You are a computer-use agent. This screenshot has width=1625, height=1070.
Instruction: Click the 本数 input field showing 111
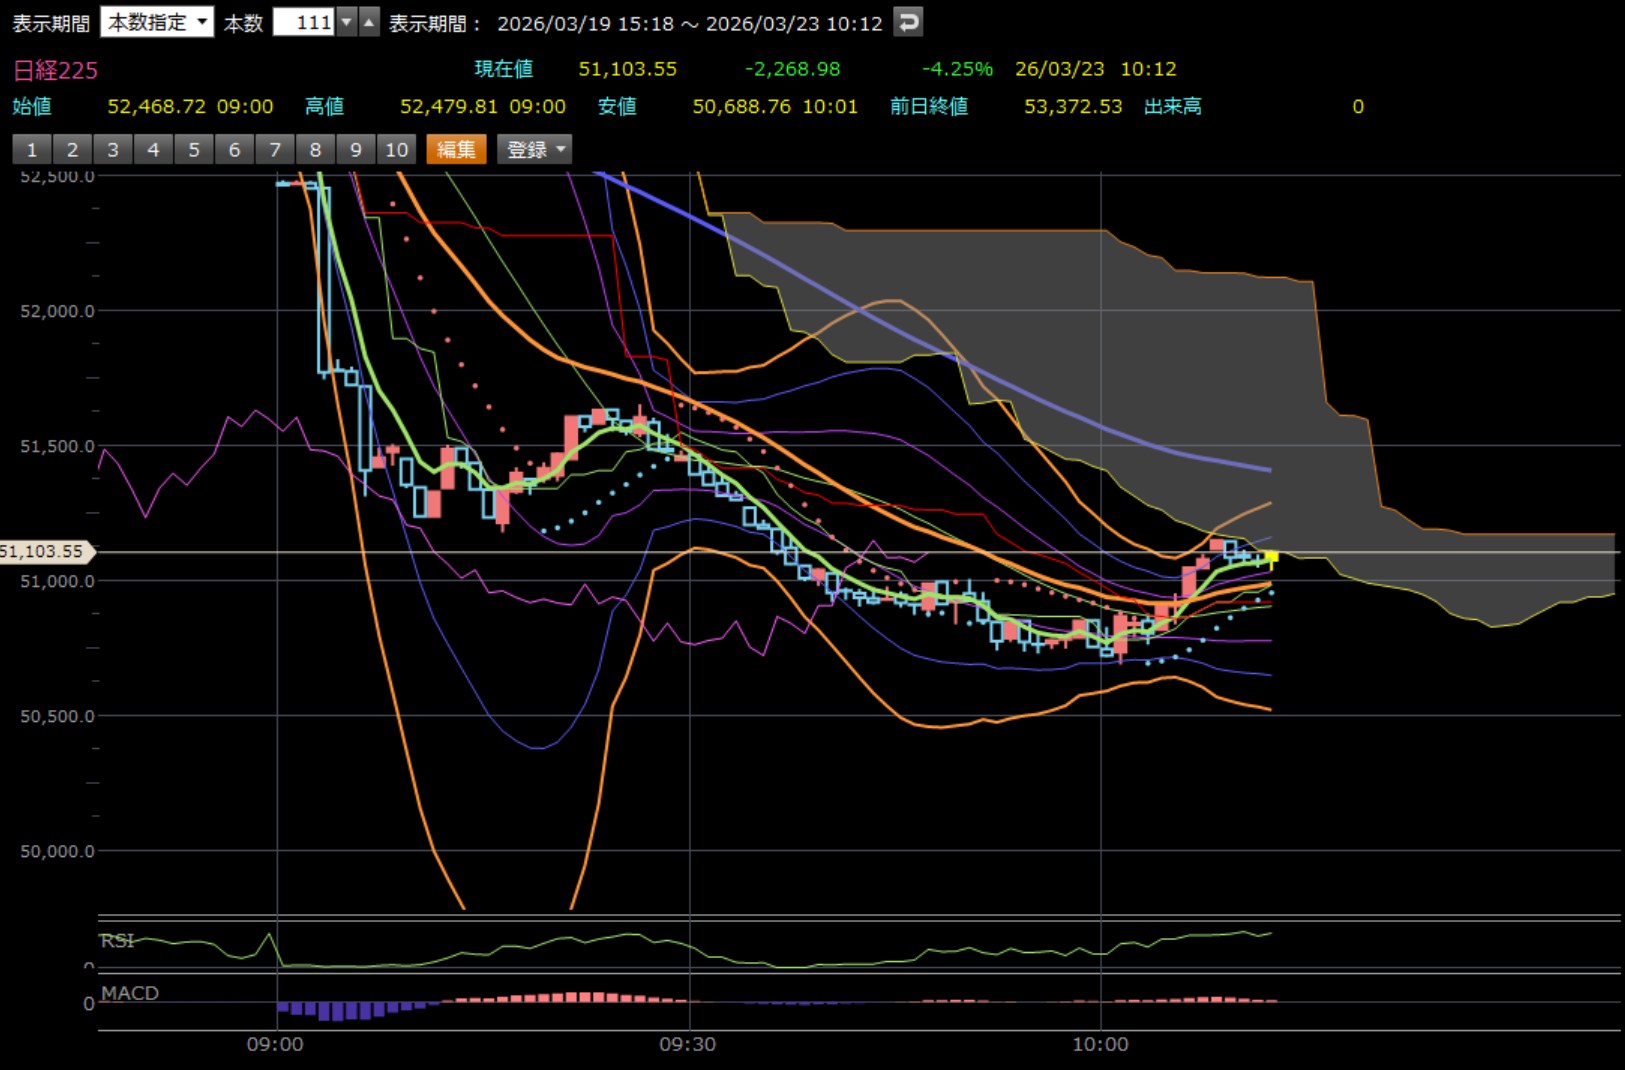[304, 22]
